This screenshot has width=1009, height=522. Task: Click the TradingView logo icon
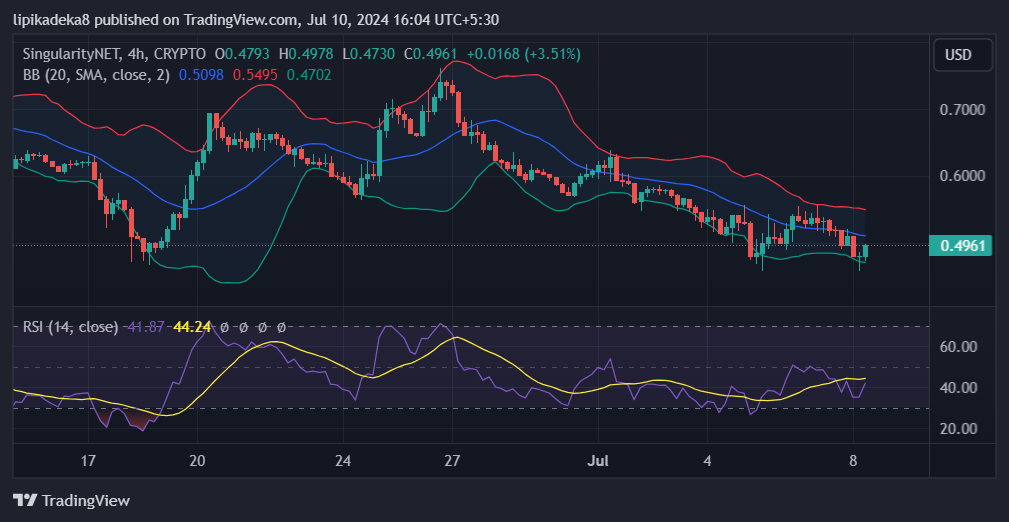[x=24, y=500]
